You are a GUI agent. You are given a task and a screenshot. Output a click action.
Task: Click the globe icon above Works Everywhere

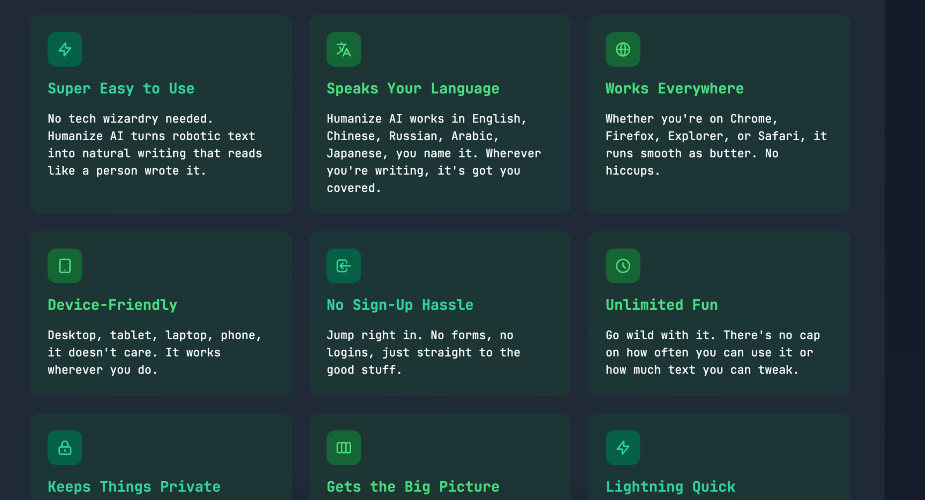tap(623, 49)
